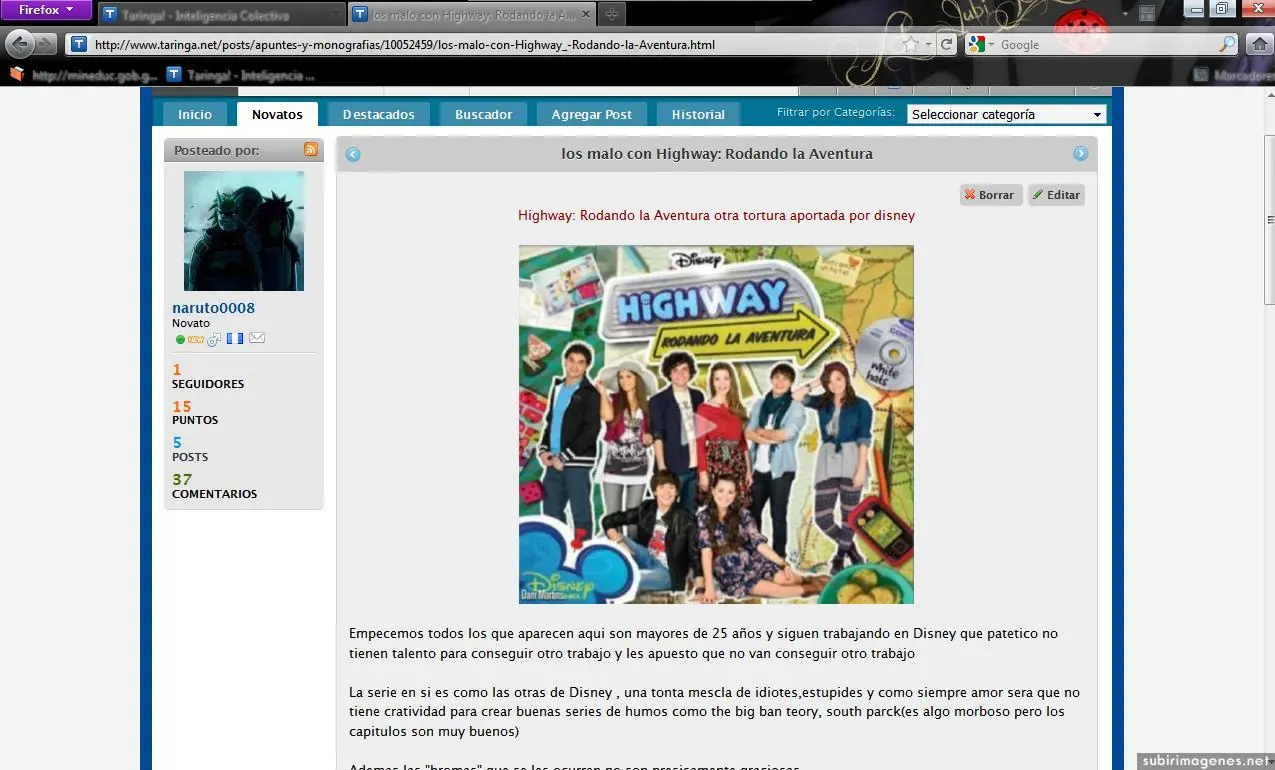Open the list-all-tabs dropdown arrow
1275x770 pixels.
tap(1126, 15)
